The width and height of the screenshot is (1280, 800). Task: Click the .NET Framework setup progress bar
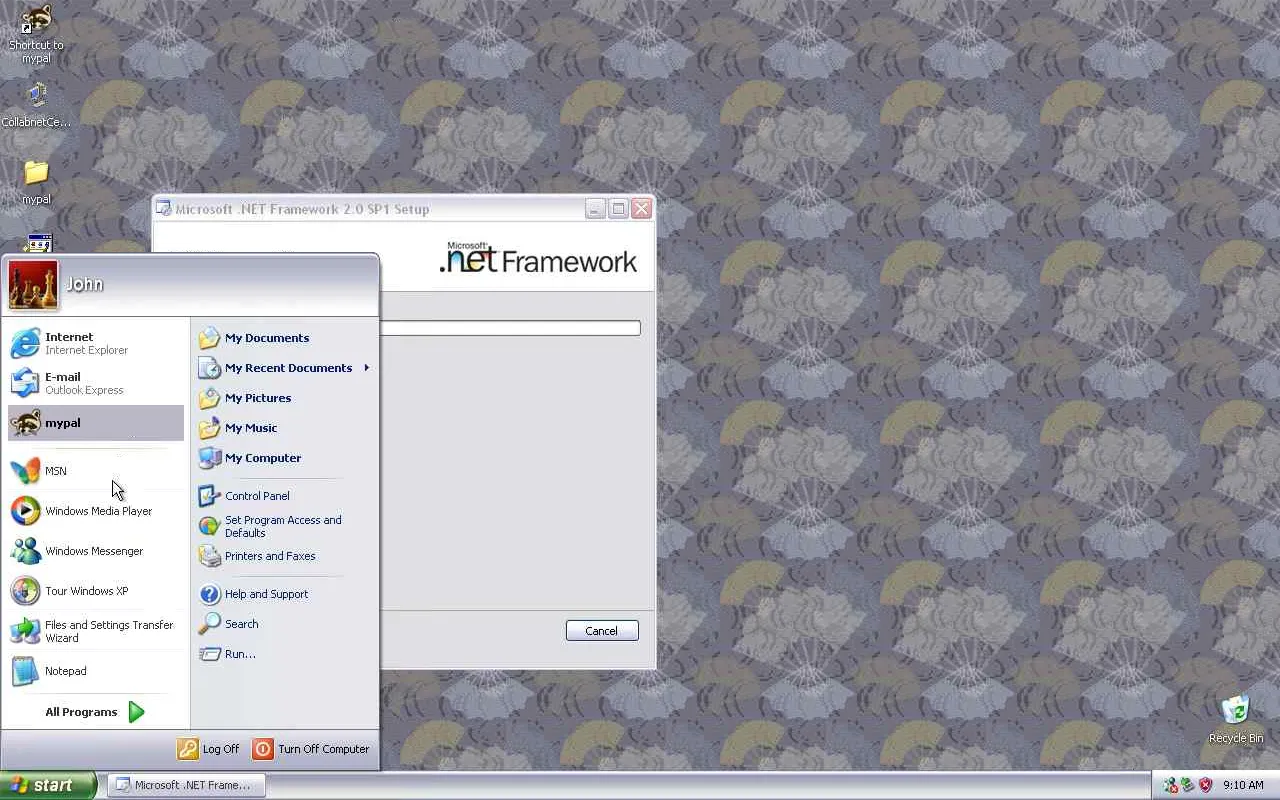(x=510, y=328)
